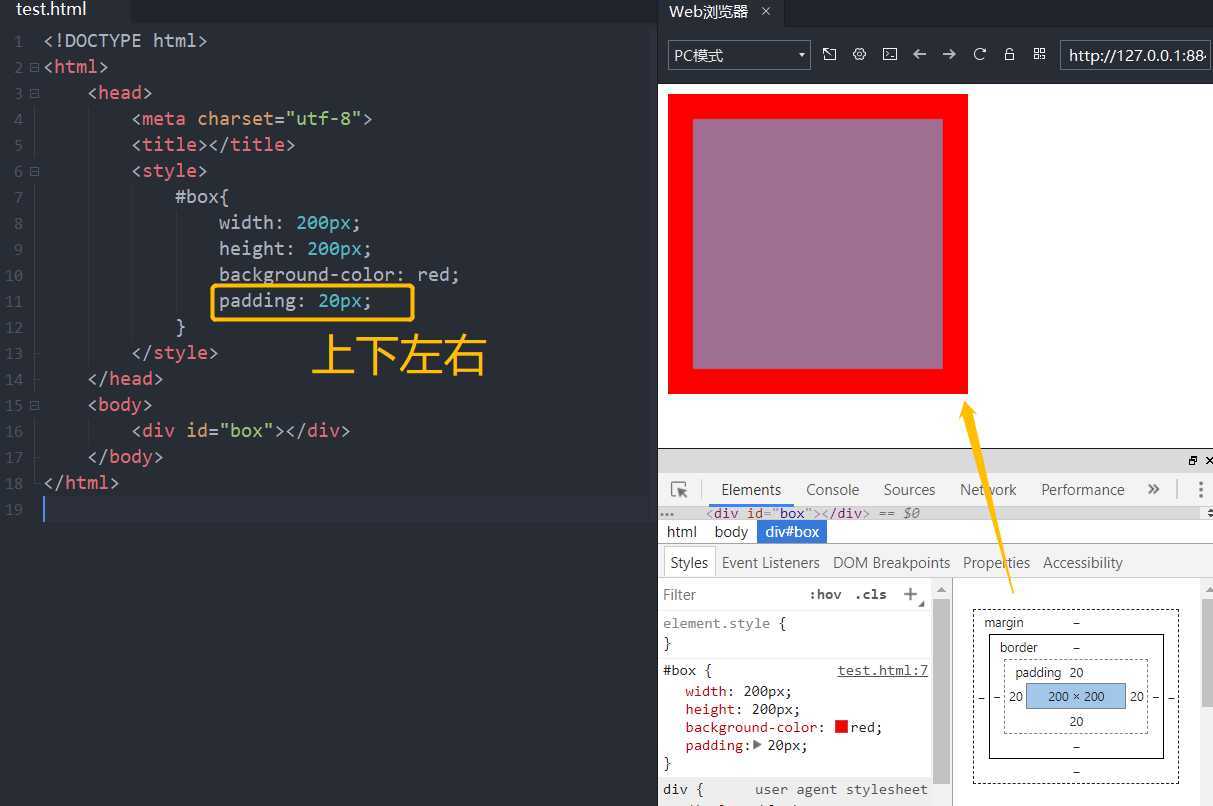Click the top padding value 20 in box model

pos(1076,672)
